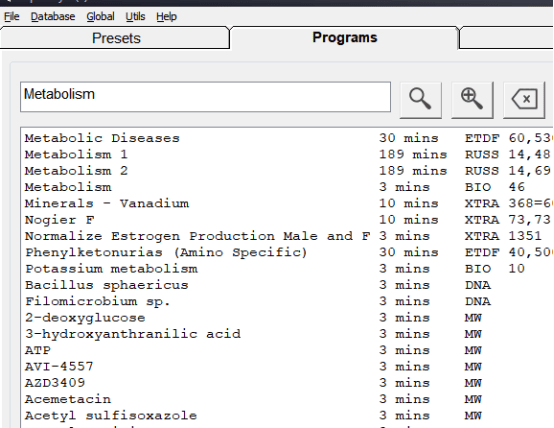The height and width of the screenshot is (428, 554).
Task: Open the Utils menu
Action: 135,17
